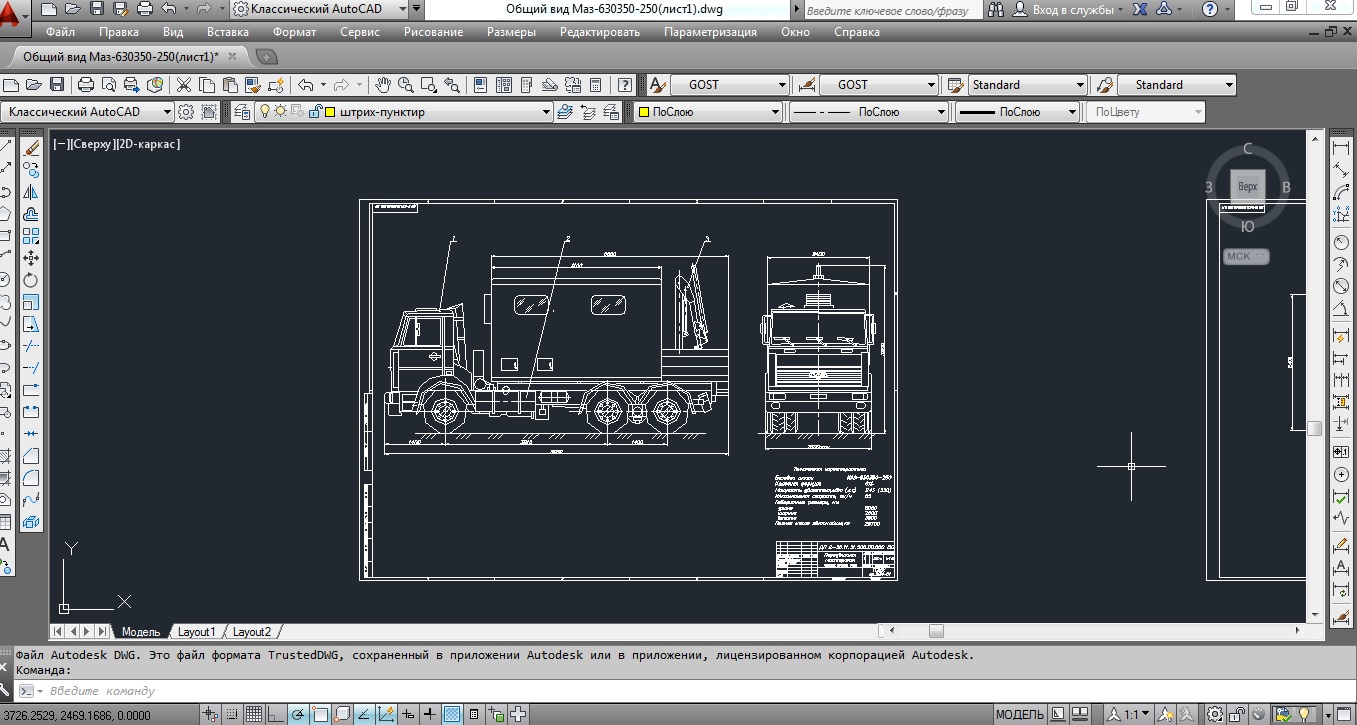Open the Standard multileader style dropdown
1357x725 pixels.
(x=1228, y=85)
